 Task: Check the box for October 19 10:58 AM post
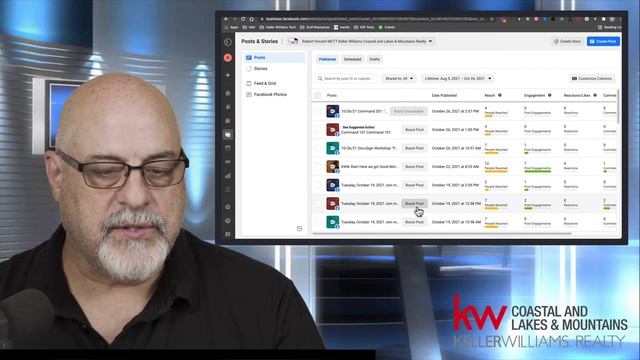tap(318, 222)
